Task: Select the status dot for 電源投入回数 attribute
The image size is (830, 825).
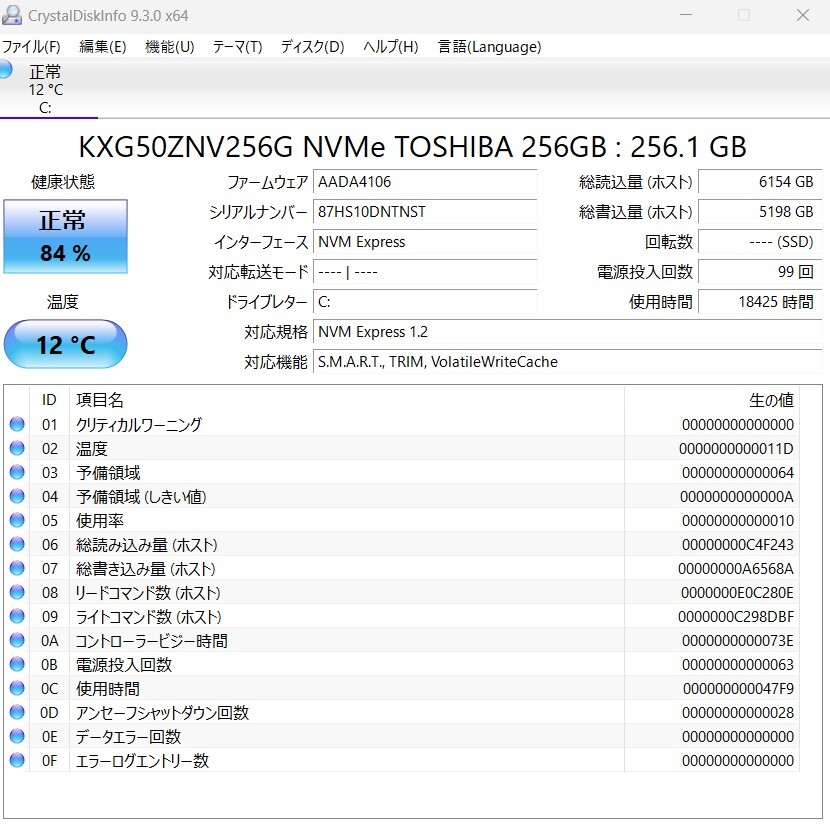Action: tap(17, 664)
